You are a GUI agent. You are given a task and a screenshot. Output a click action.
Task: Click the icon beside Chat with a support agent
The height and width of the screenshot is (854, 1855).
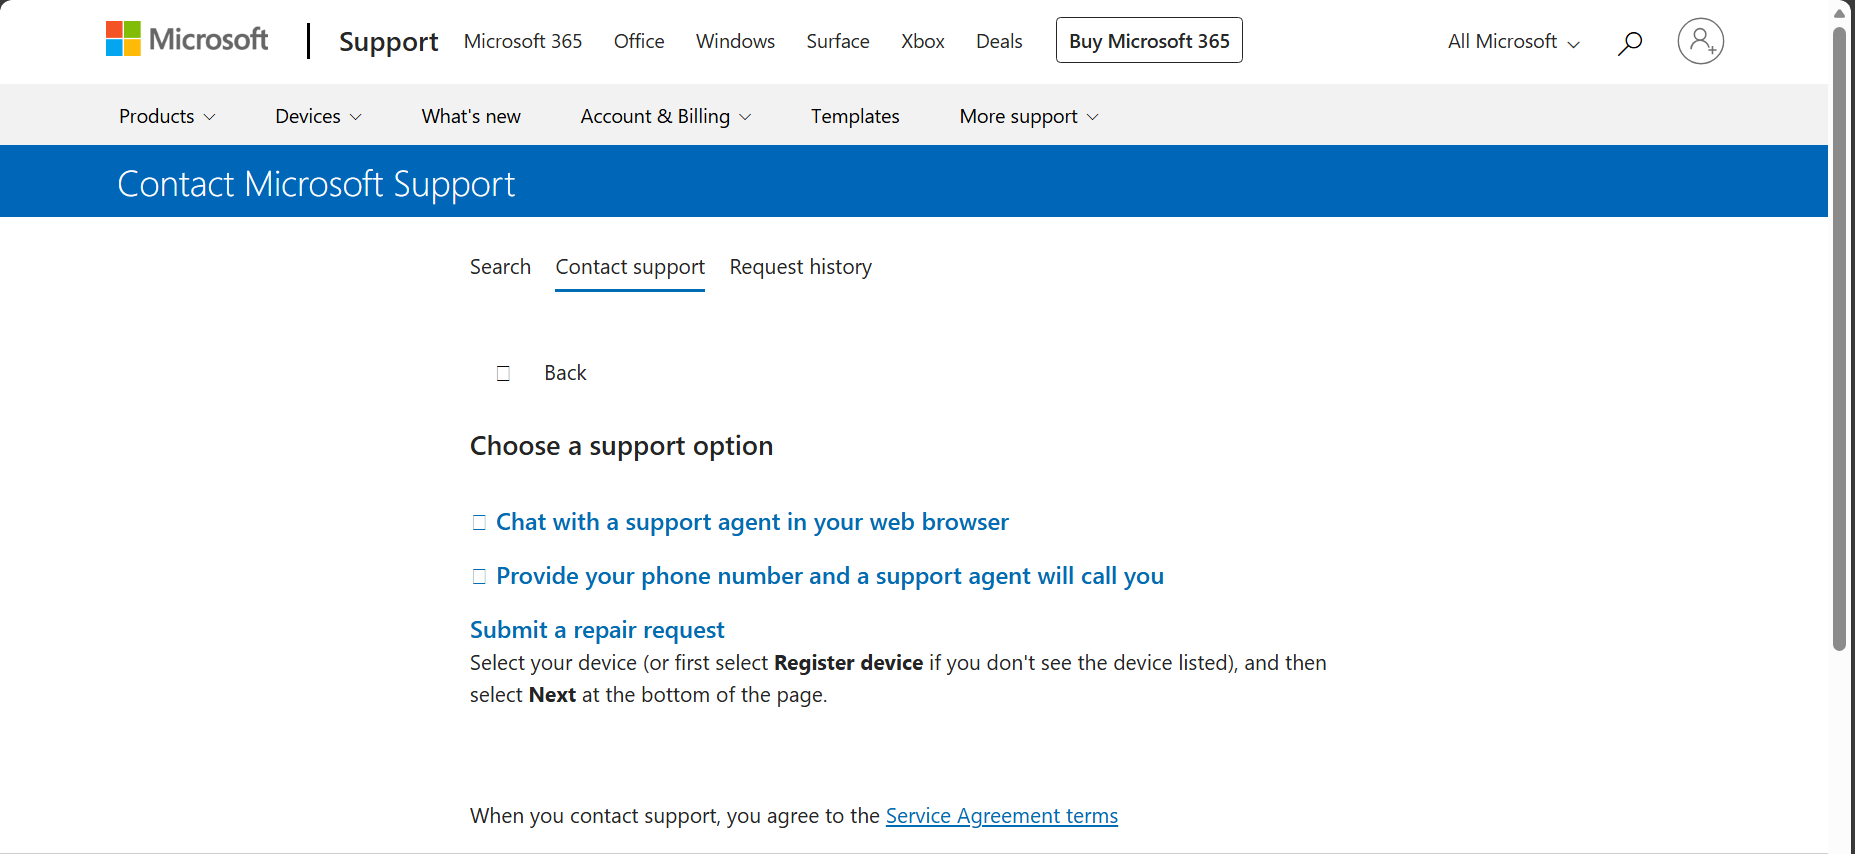click(479, 522)
